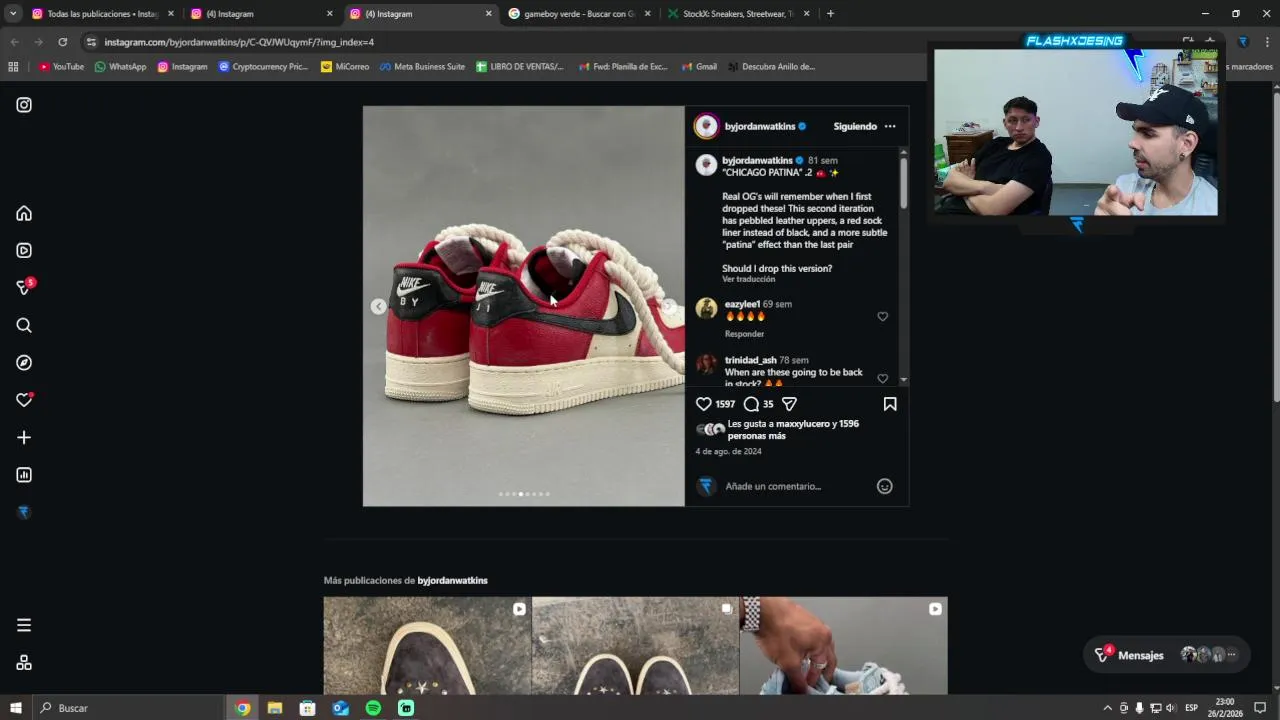Open hamburger More menu in sidebar
The image size is (1280, 720).
(x=24, y=625)
